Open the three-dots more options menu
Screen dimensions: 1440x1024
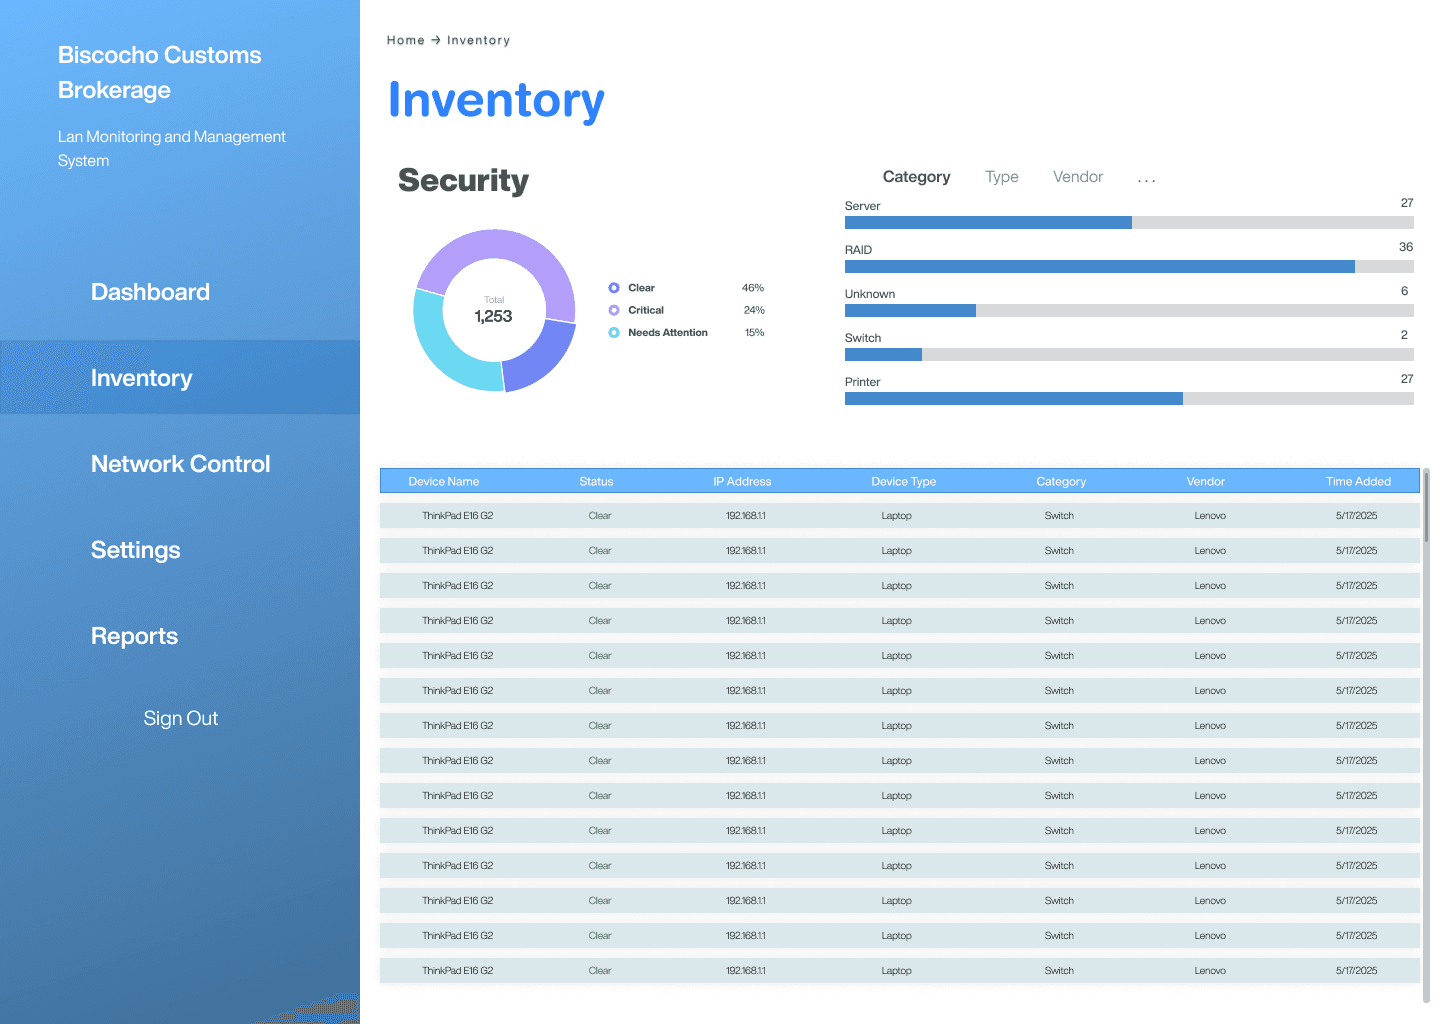[1146, 179]
